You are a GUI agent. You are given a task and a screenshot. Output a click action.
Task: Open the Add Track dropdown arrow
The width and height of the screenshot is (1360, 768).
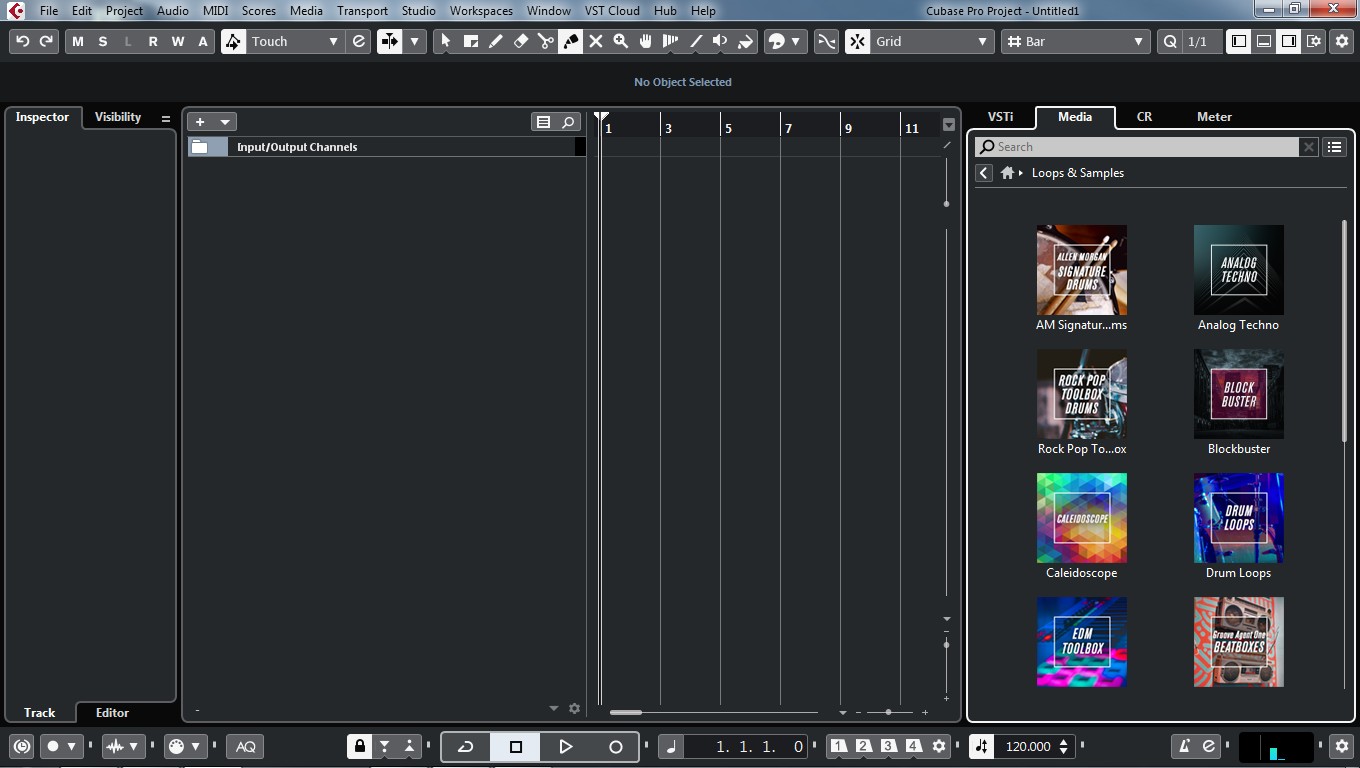pyautogui.click(x=225, y=122)
